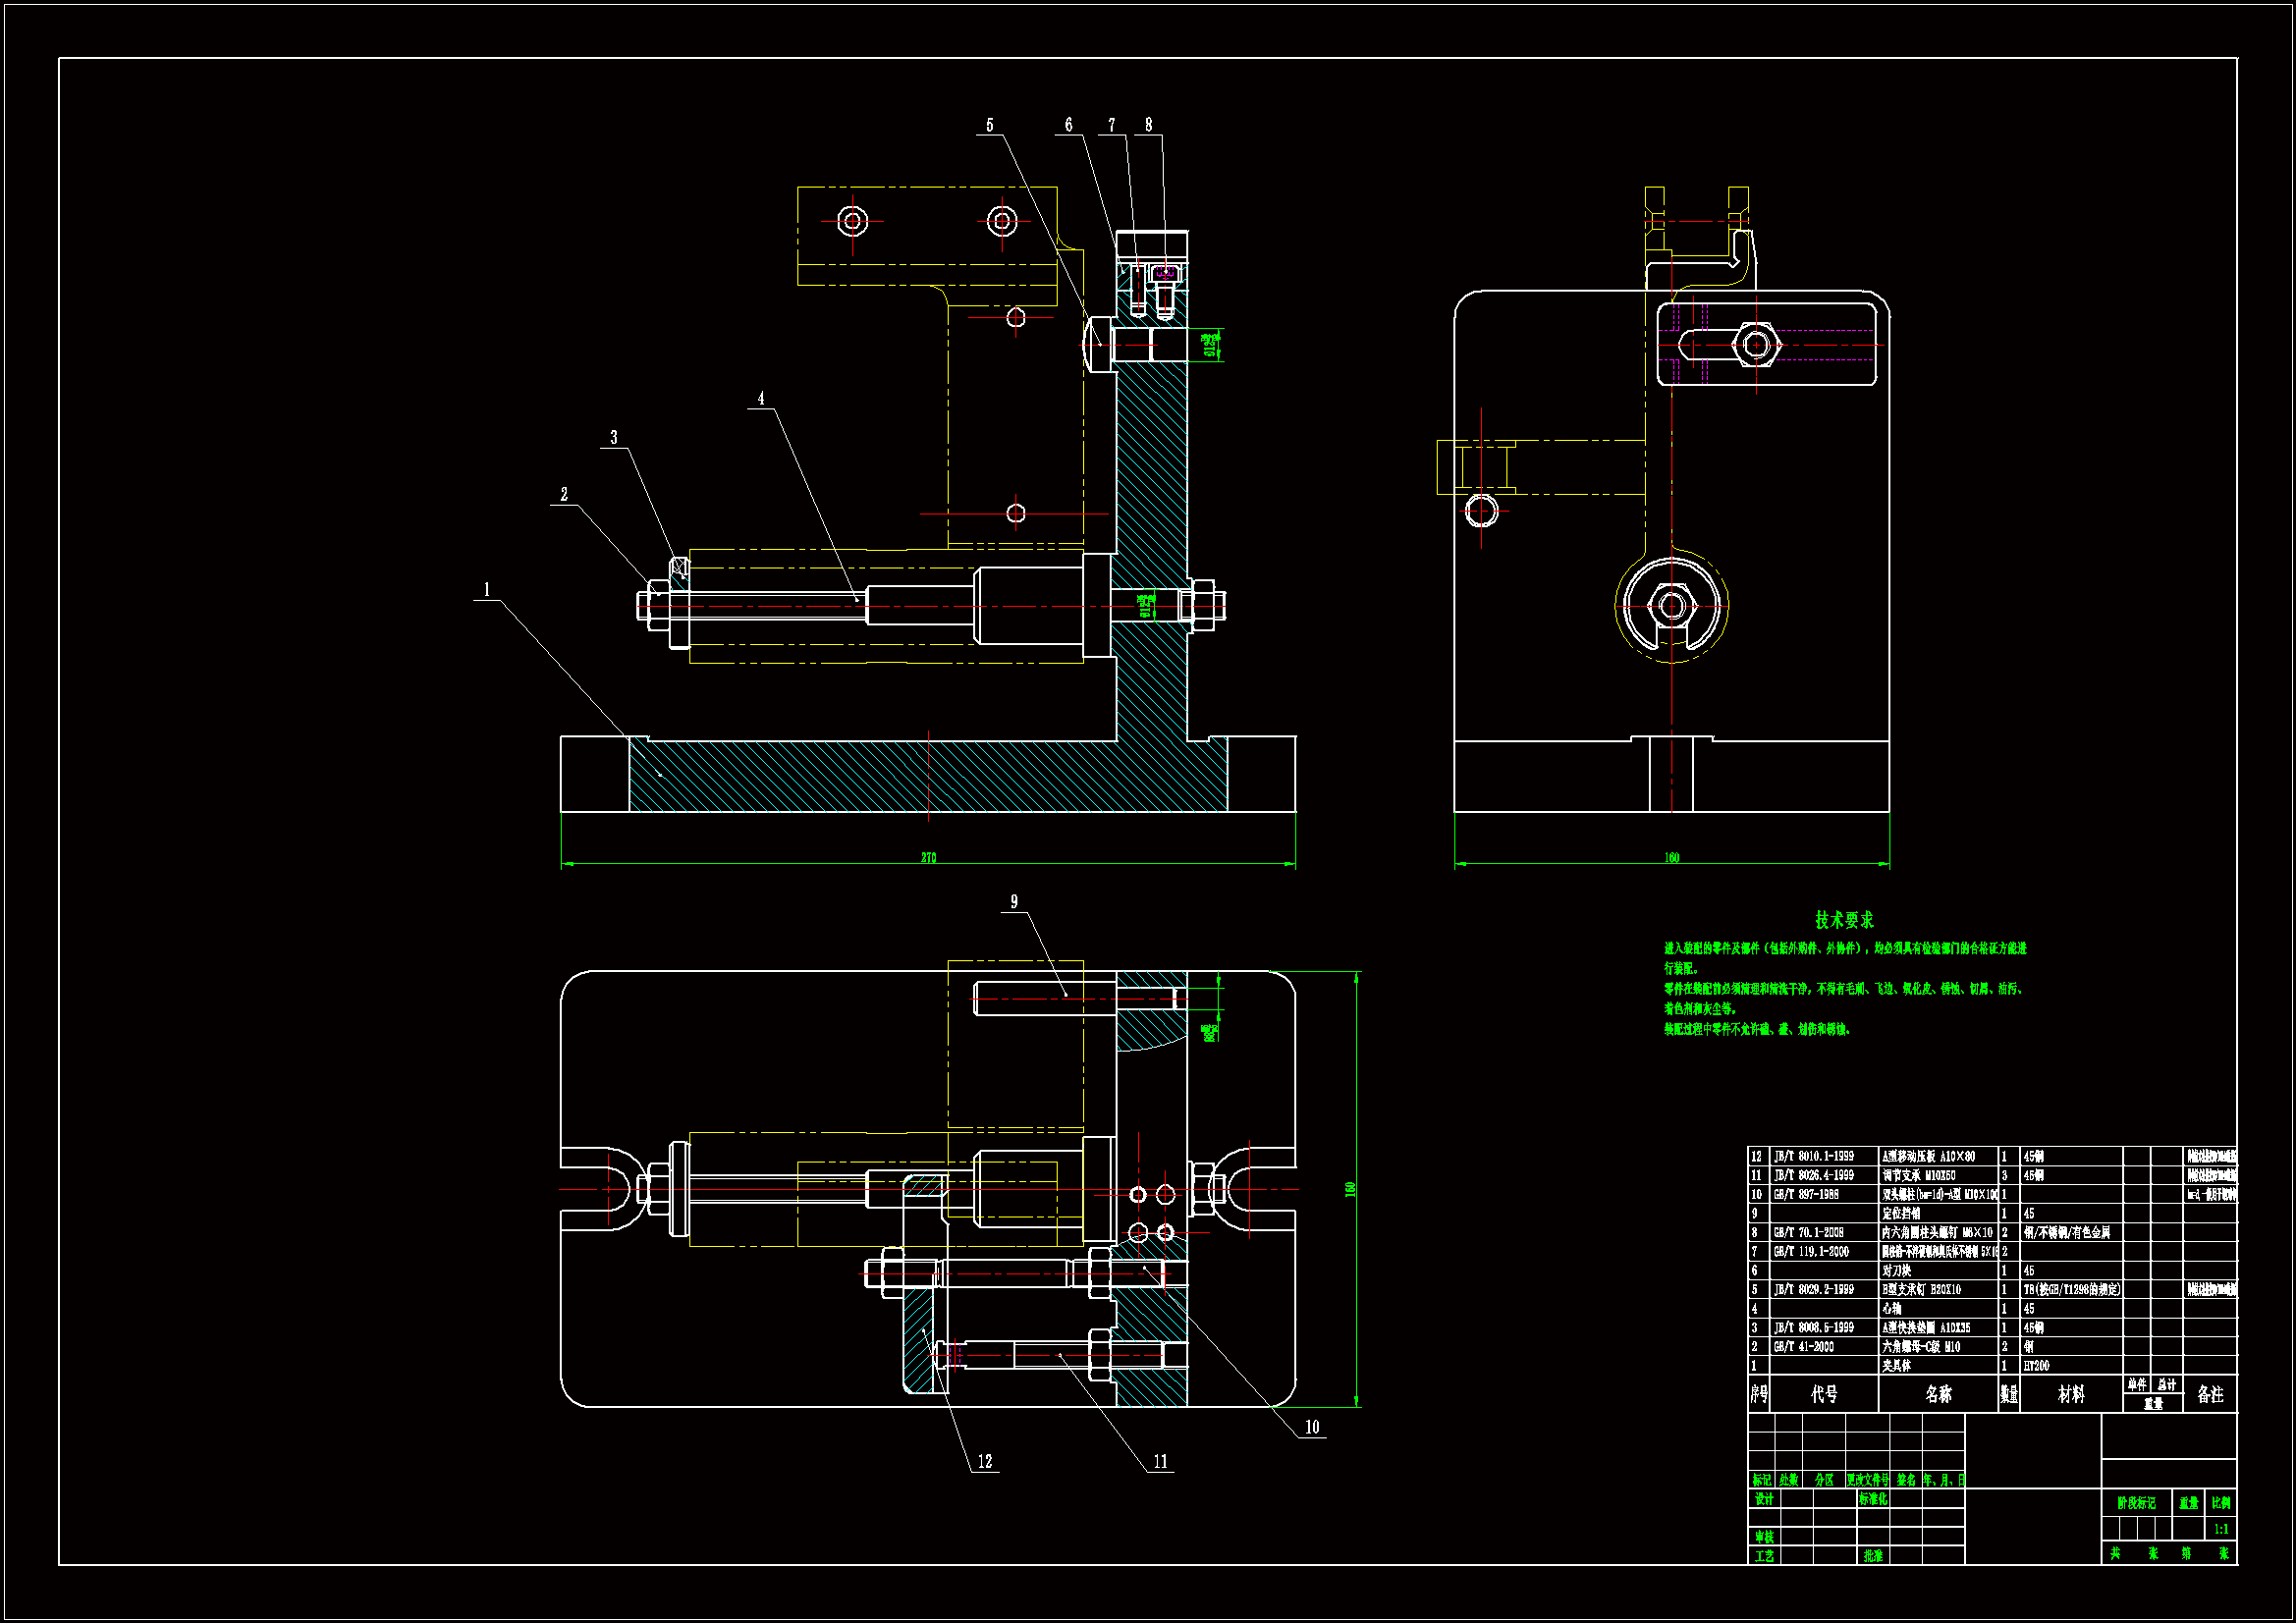Click the 270 width dimension text
Screen dimensions: 2296x1623
tap(928, 858)
